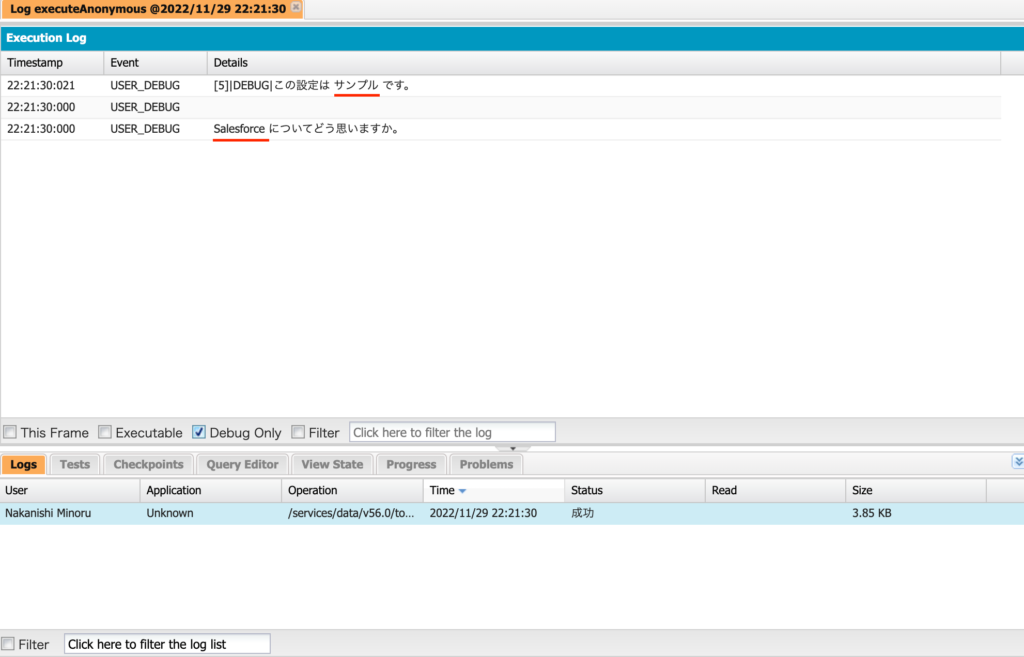Click the sort arrow in Time column

pyautogui.click(x=462, y=491)
